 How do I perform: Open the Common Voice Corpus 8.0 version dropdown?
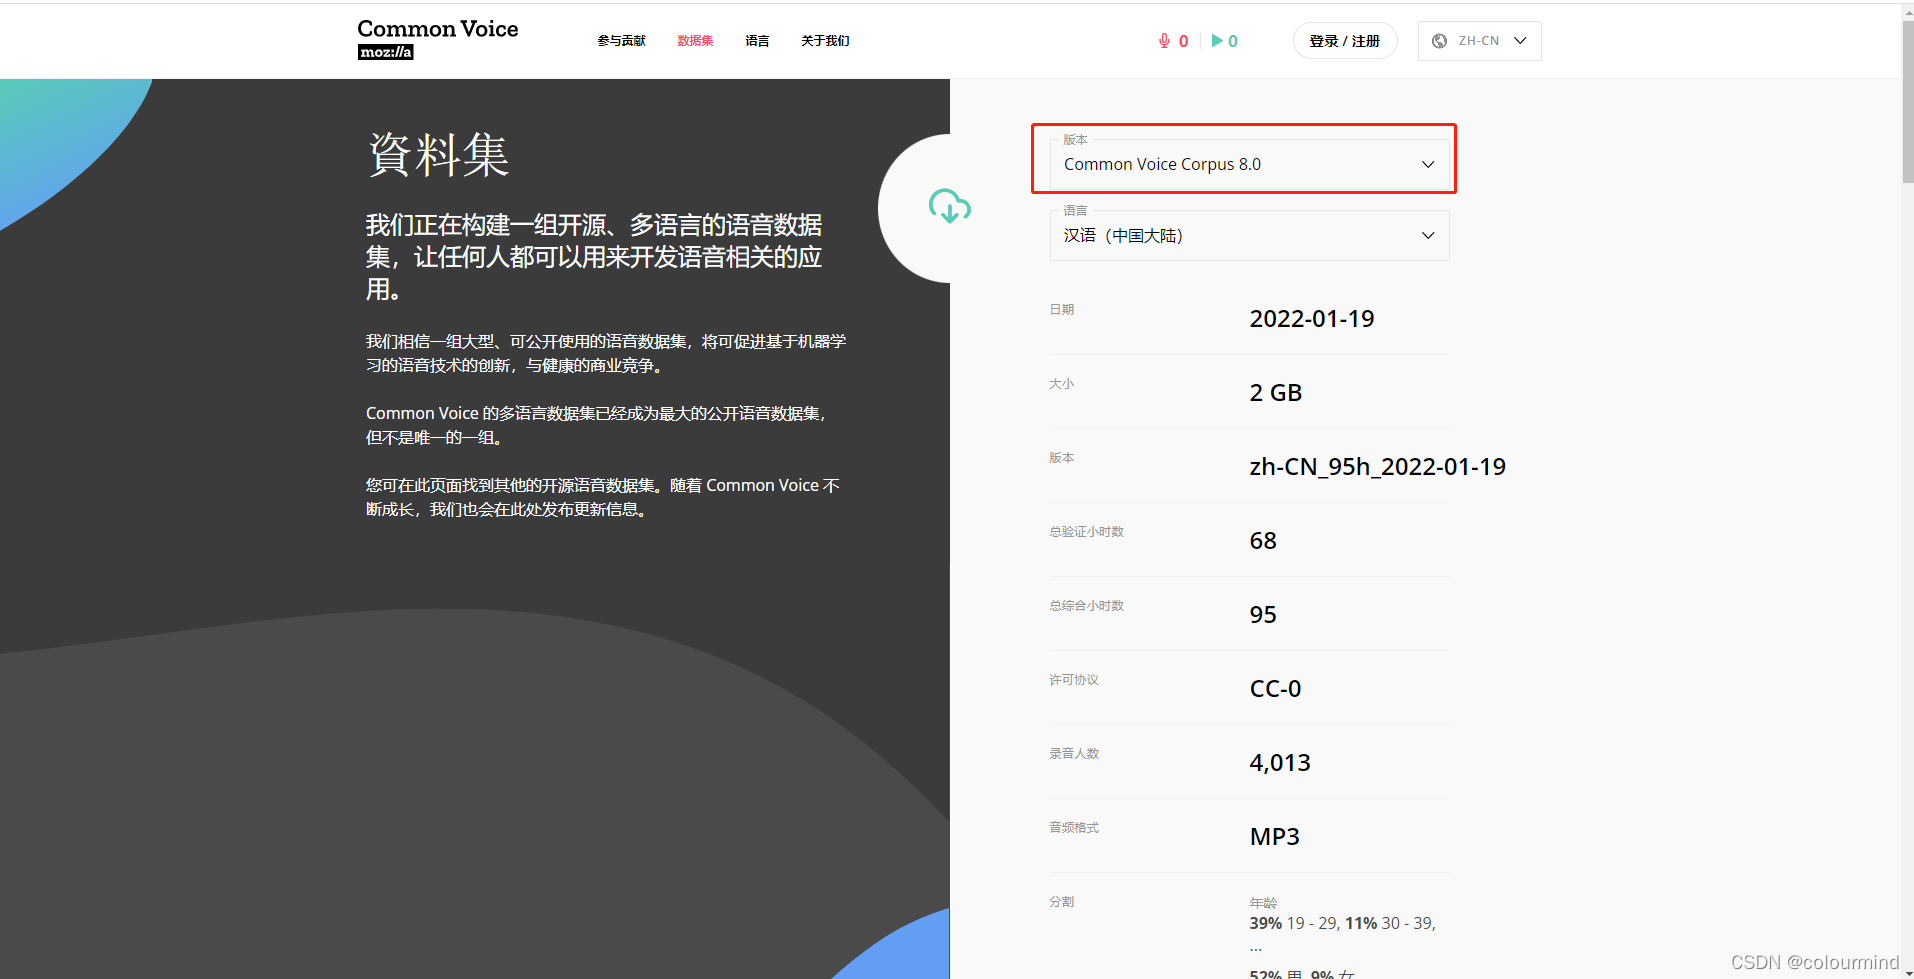(1249, 164)
